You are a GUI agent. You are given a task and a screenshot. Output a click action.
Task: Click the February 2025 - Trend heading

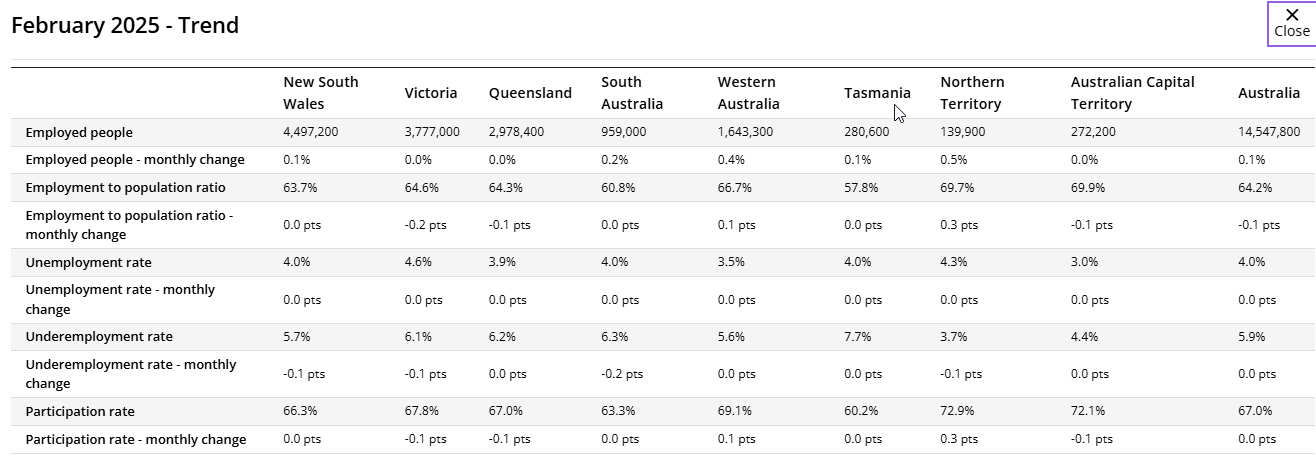(125, 25)
